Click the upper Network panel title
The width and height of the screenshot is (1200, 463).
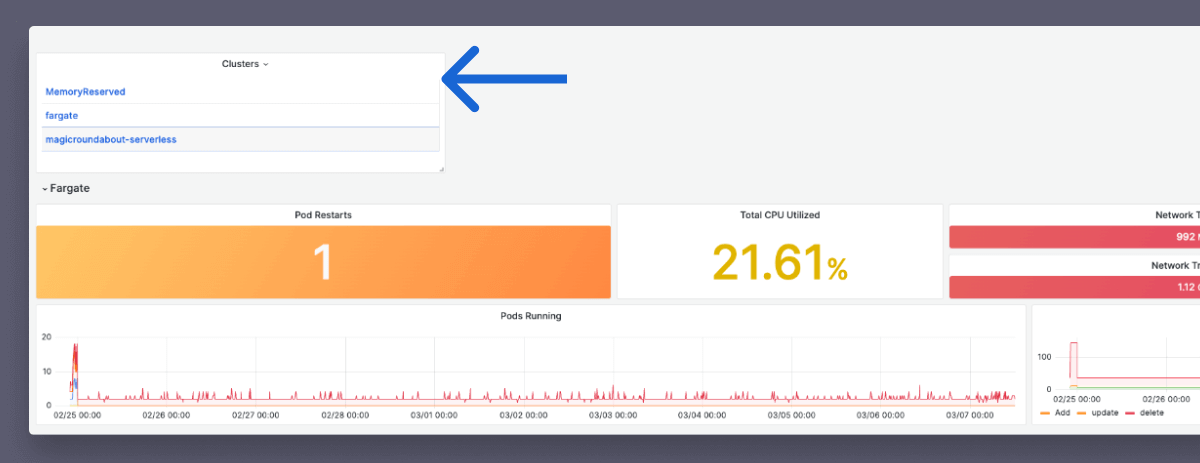pyautogui.click(x=1175, y=215)
